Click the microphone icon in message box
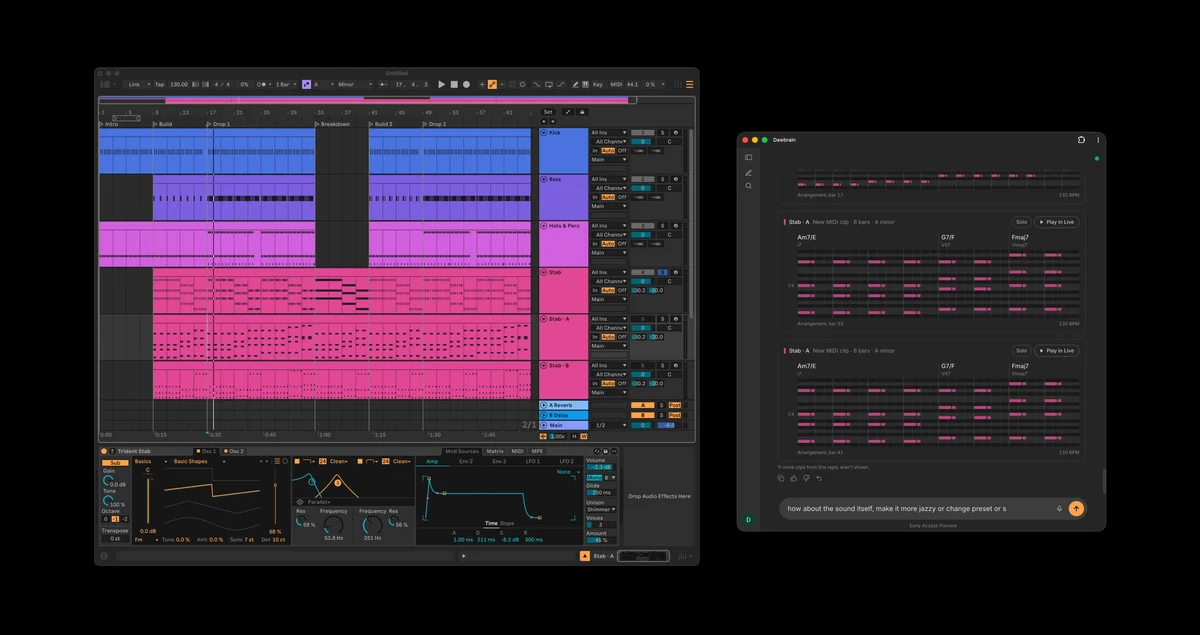This screenshot has width=1200, height=635. click(1059, 508)
